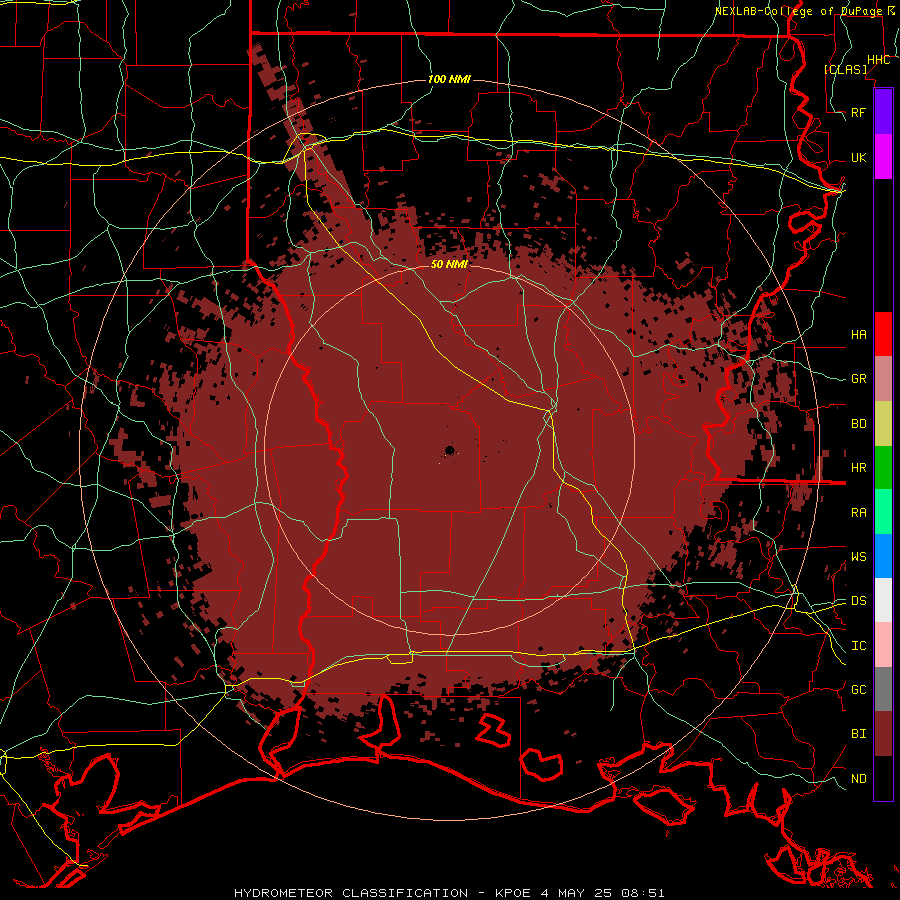Click the 50 NMI range ring label
Viewport: 900px width, 900px height.
[449, 264]
